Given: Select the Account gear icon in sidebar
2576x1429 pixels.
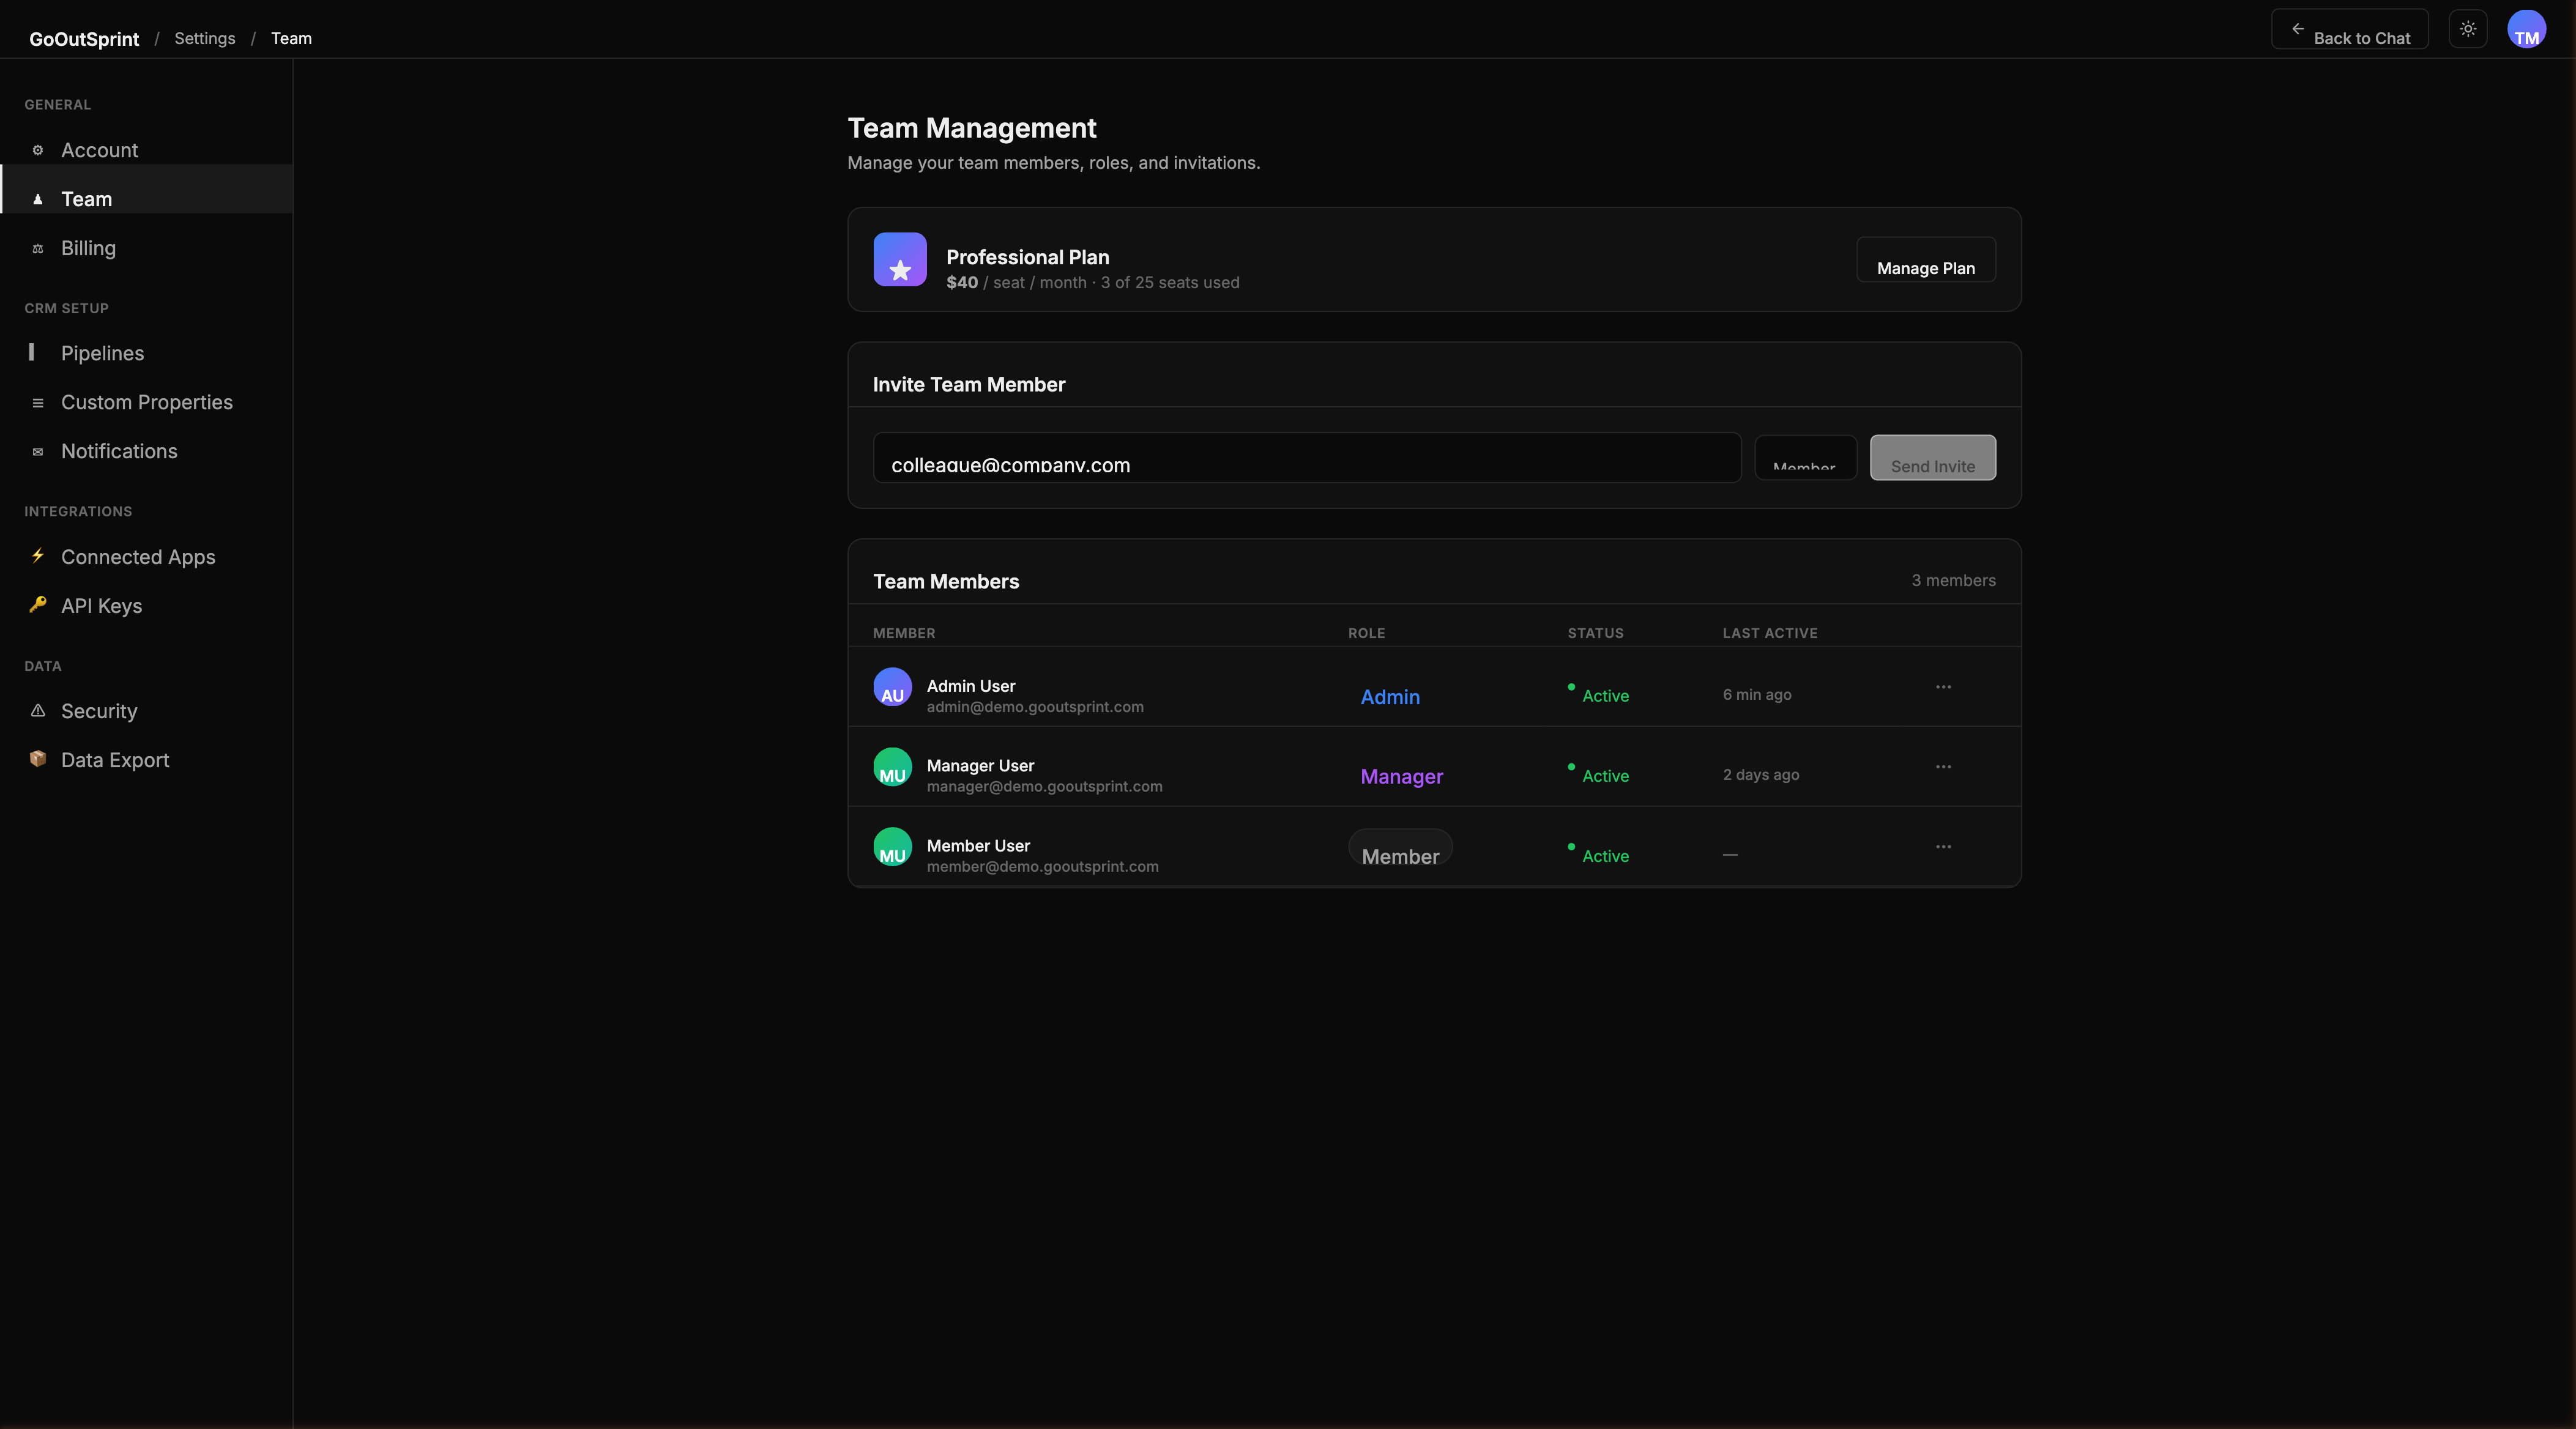Looking at the screenshot, I should [38, 150].
